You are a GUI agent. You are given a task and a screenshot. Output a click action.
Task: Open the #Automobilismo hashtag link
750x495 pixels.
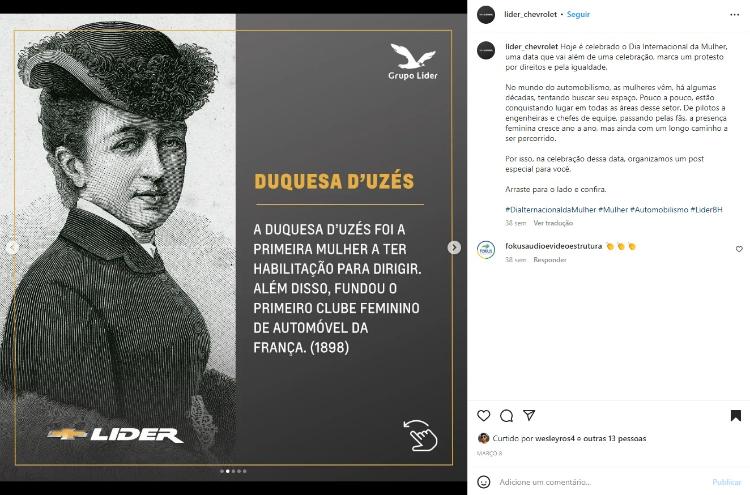click(659, 209)
